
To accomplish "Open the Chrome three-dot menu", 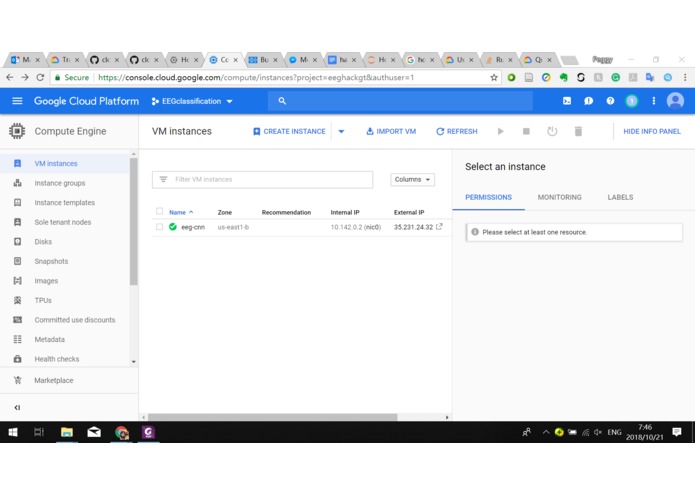I will (x=685, y=78).
